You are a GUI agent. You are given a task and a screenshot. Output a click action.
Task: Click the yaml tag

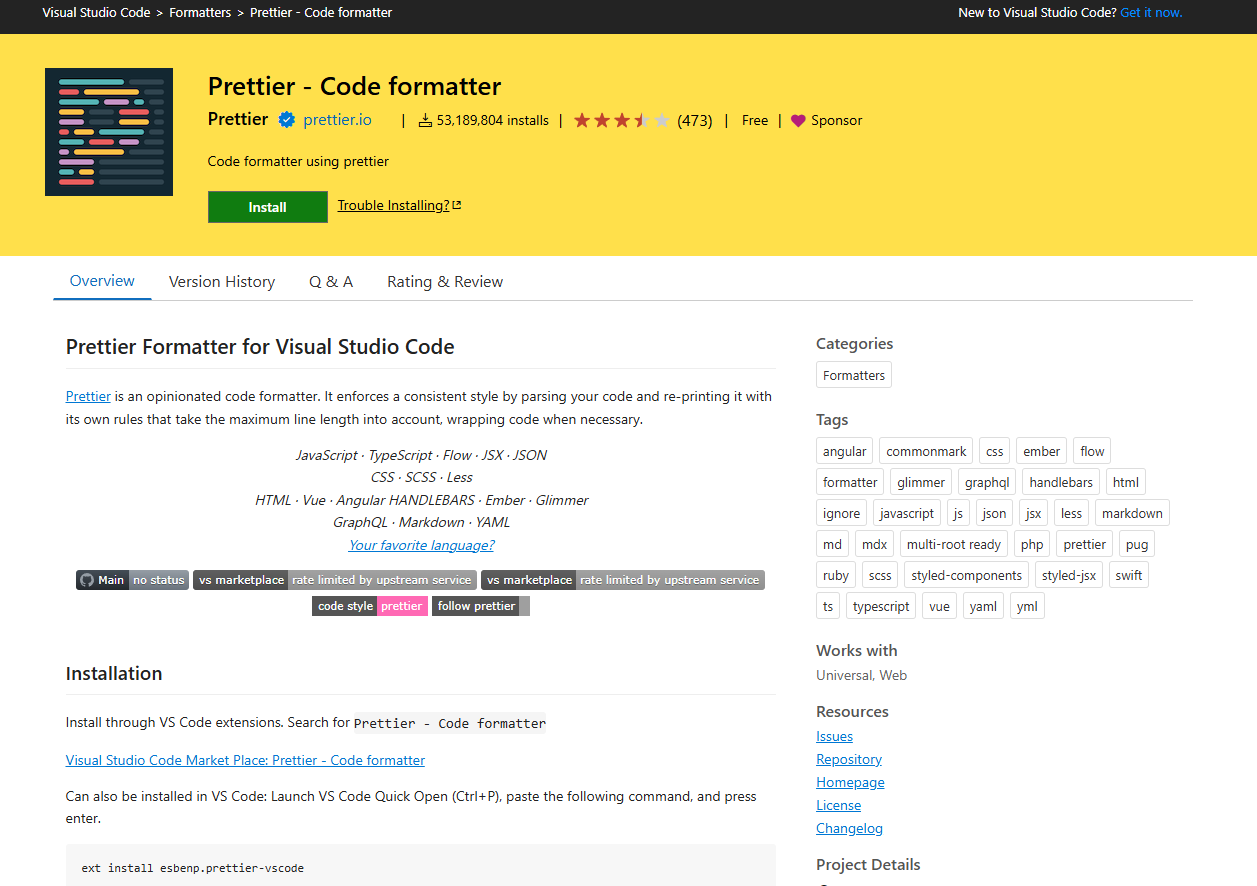[x=984, y=606]
